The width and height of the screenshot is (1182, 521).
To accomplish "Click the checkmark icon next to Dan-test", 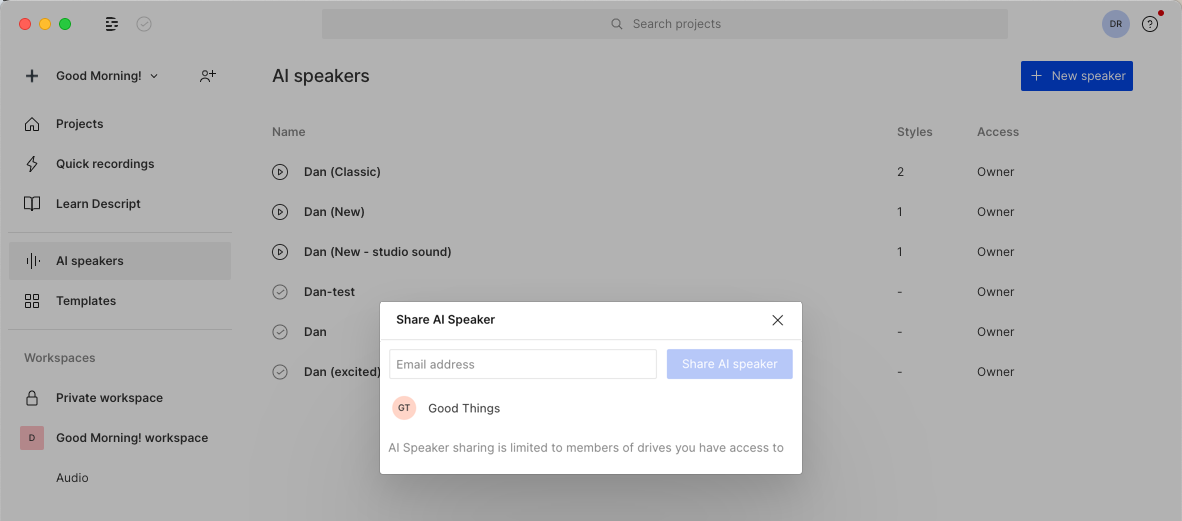I will (x=280, y=292).
